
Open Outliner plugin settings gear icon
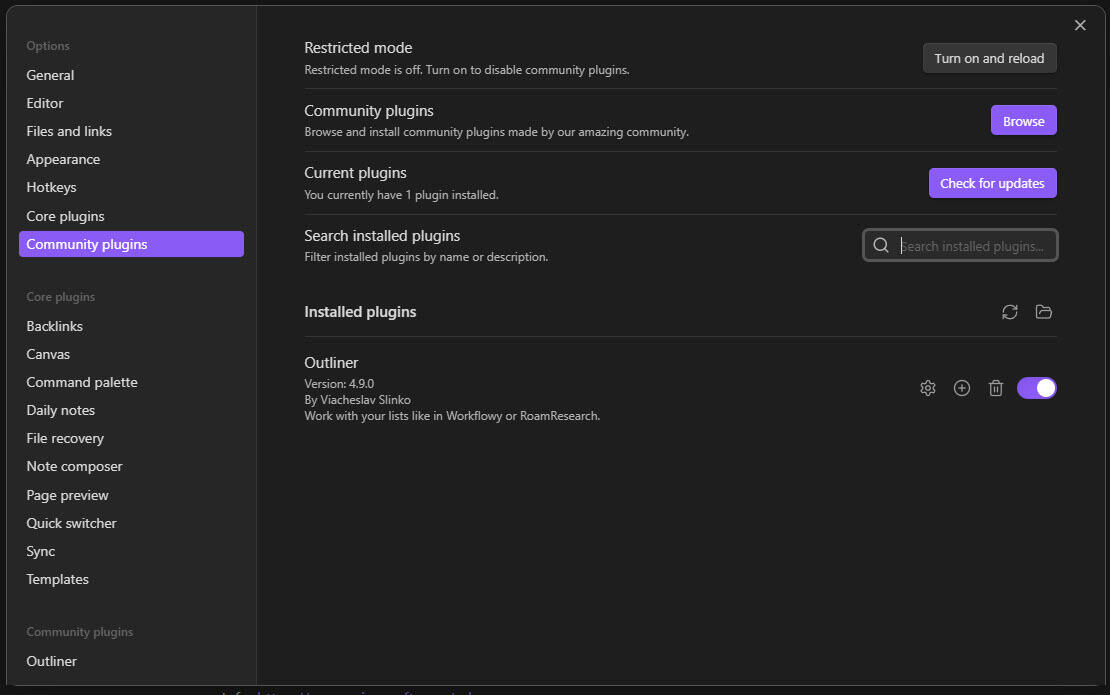(x=927, y=388)
